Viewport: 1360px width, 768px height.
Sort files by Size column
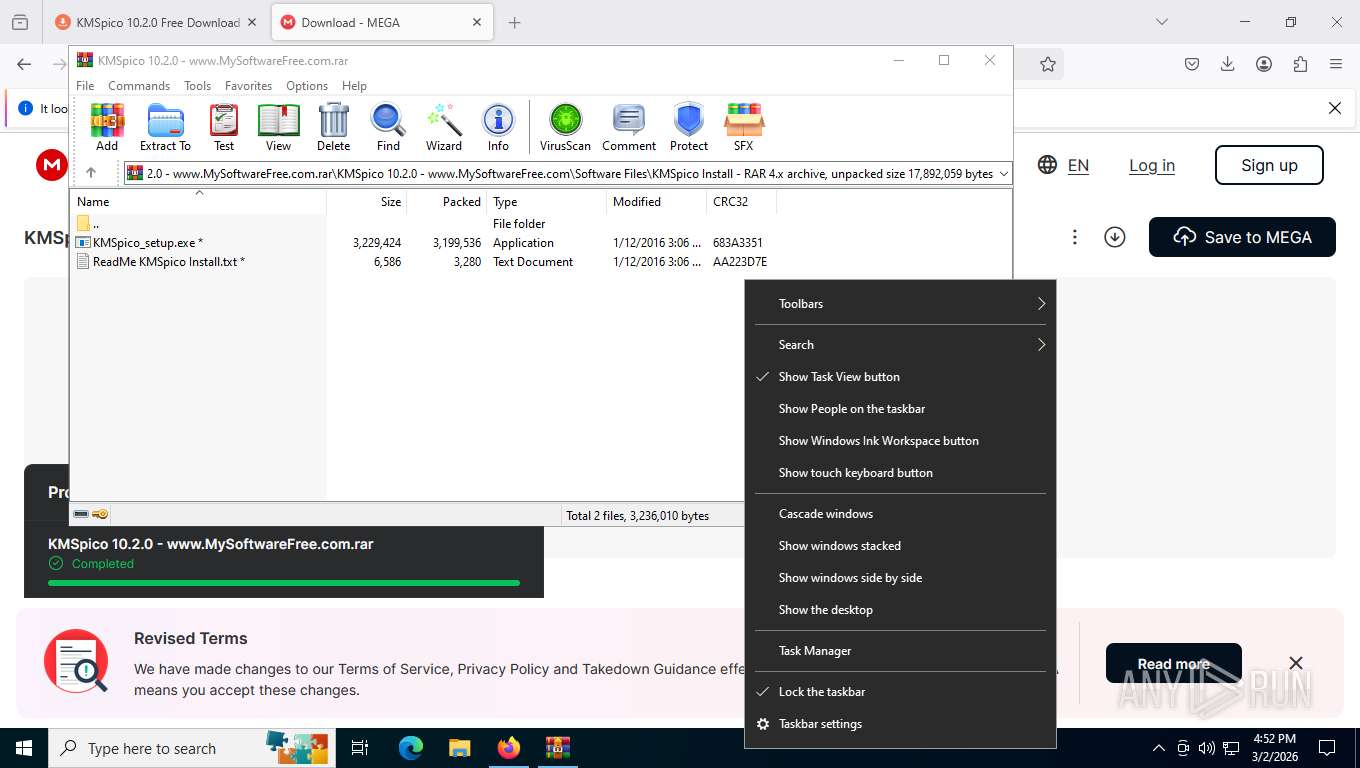click(x=367, y=201)
